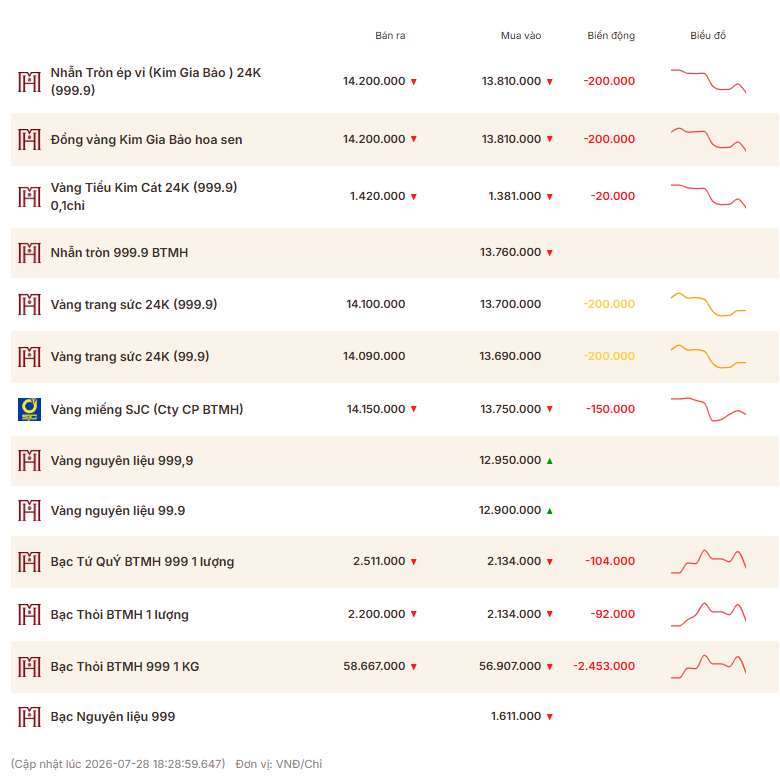Open the trend chart for Vàng miếng SJC

(708, 409)
